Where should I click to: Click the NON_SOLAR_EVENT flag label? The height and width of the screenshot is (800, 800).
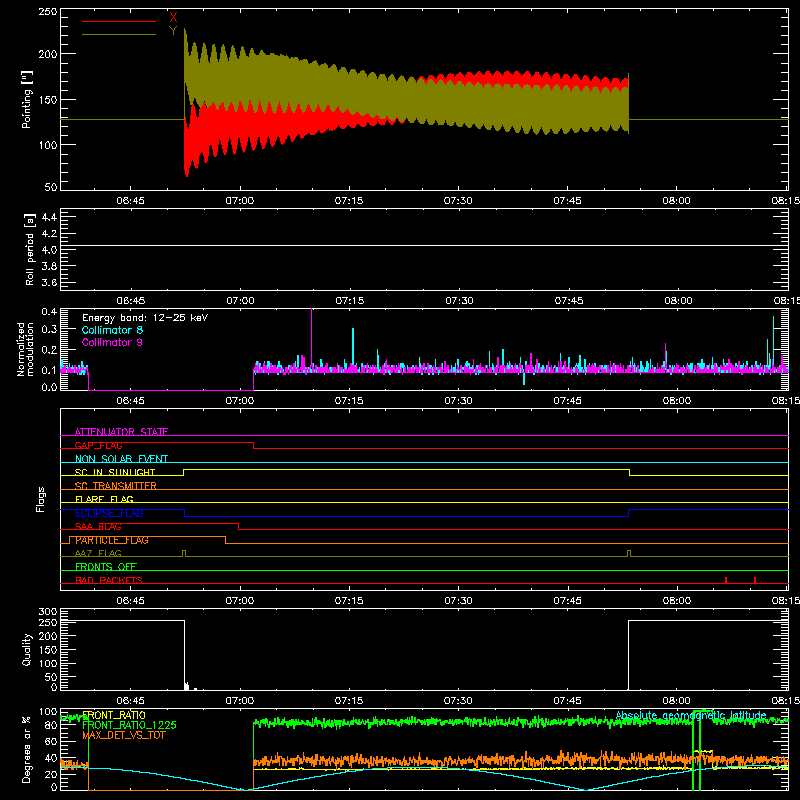[x=121, y=459]
